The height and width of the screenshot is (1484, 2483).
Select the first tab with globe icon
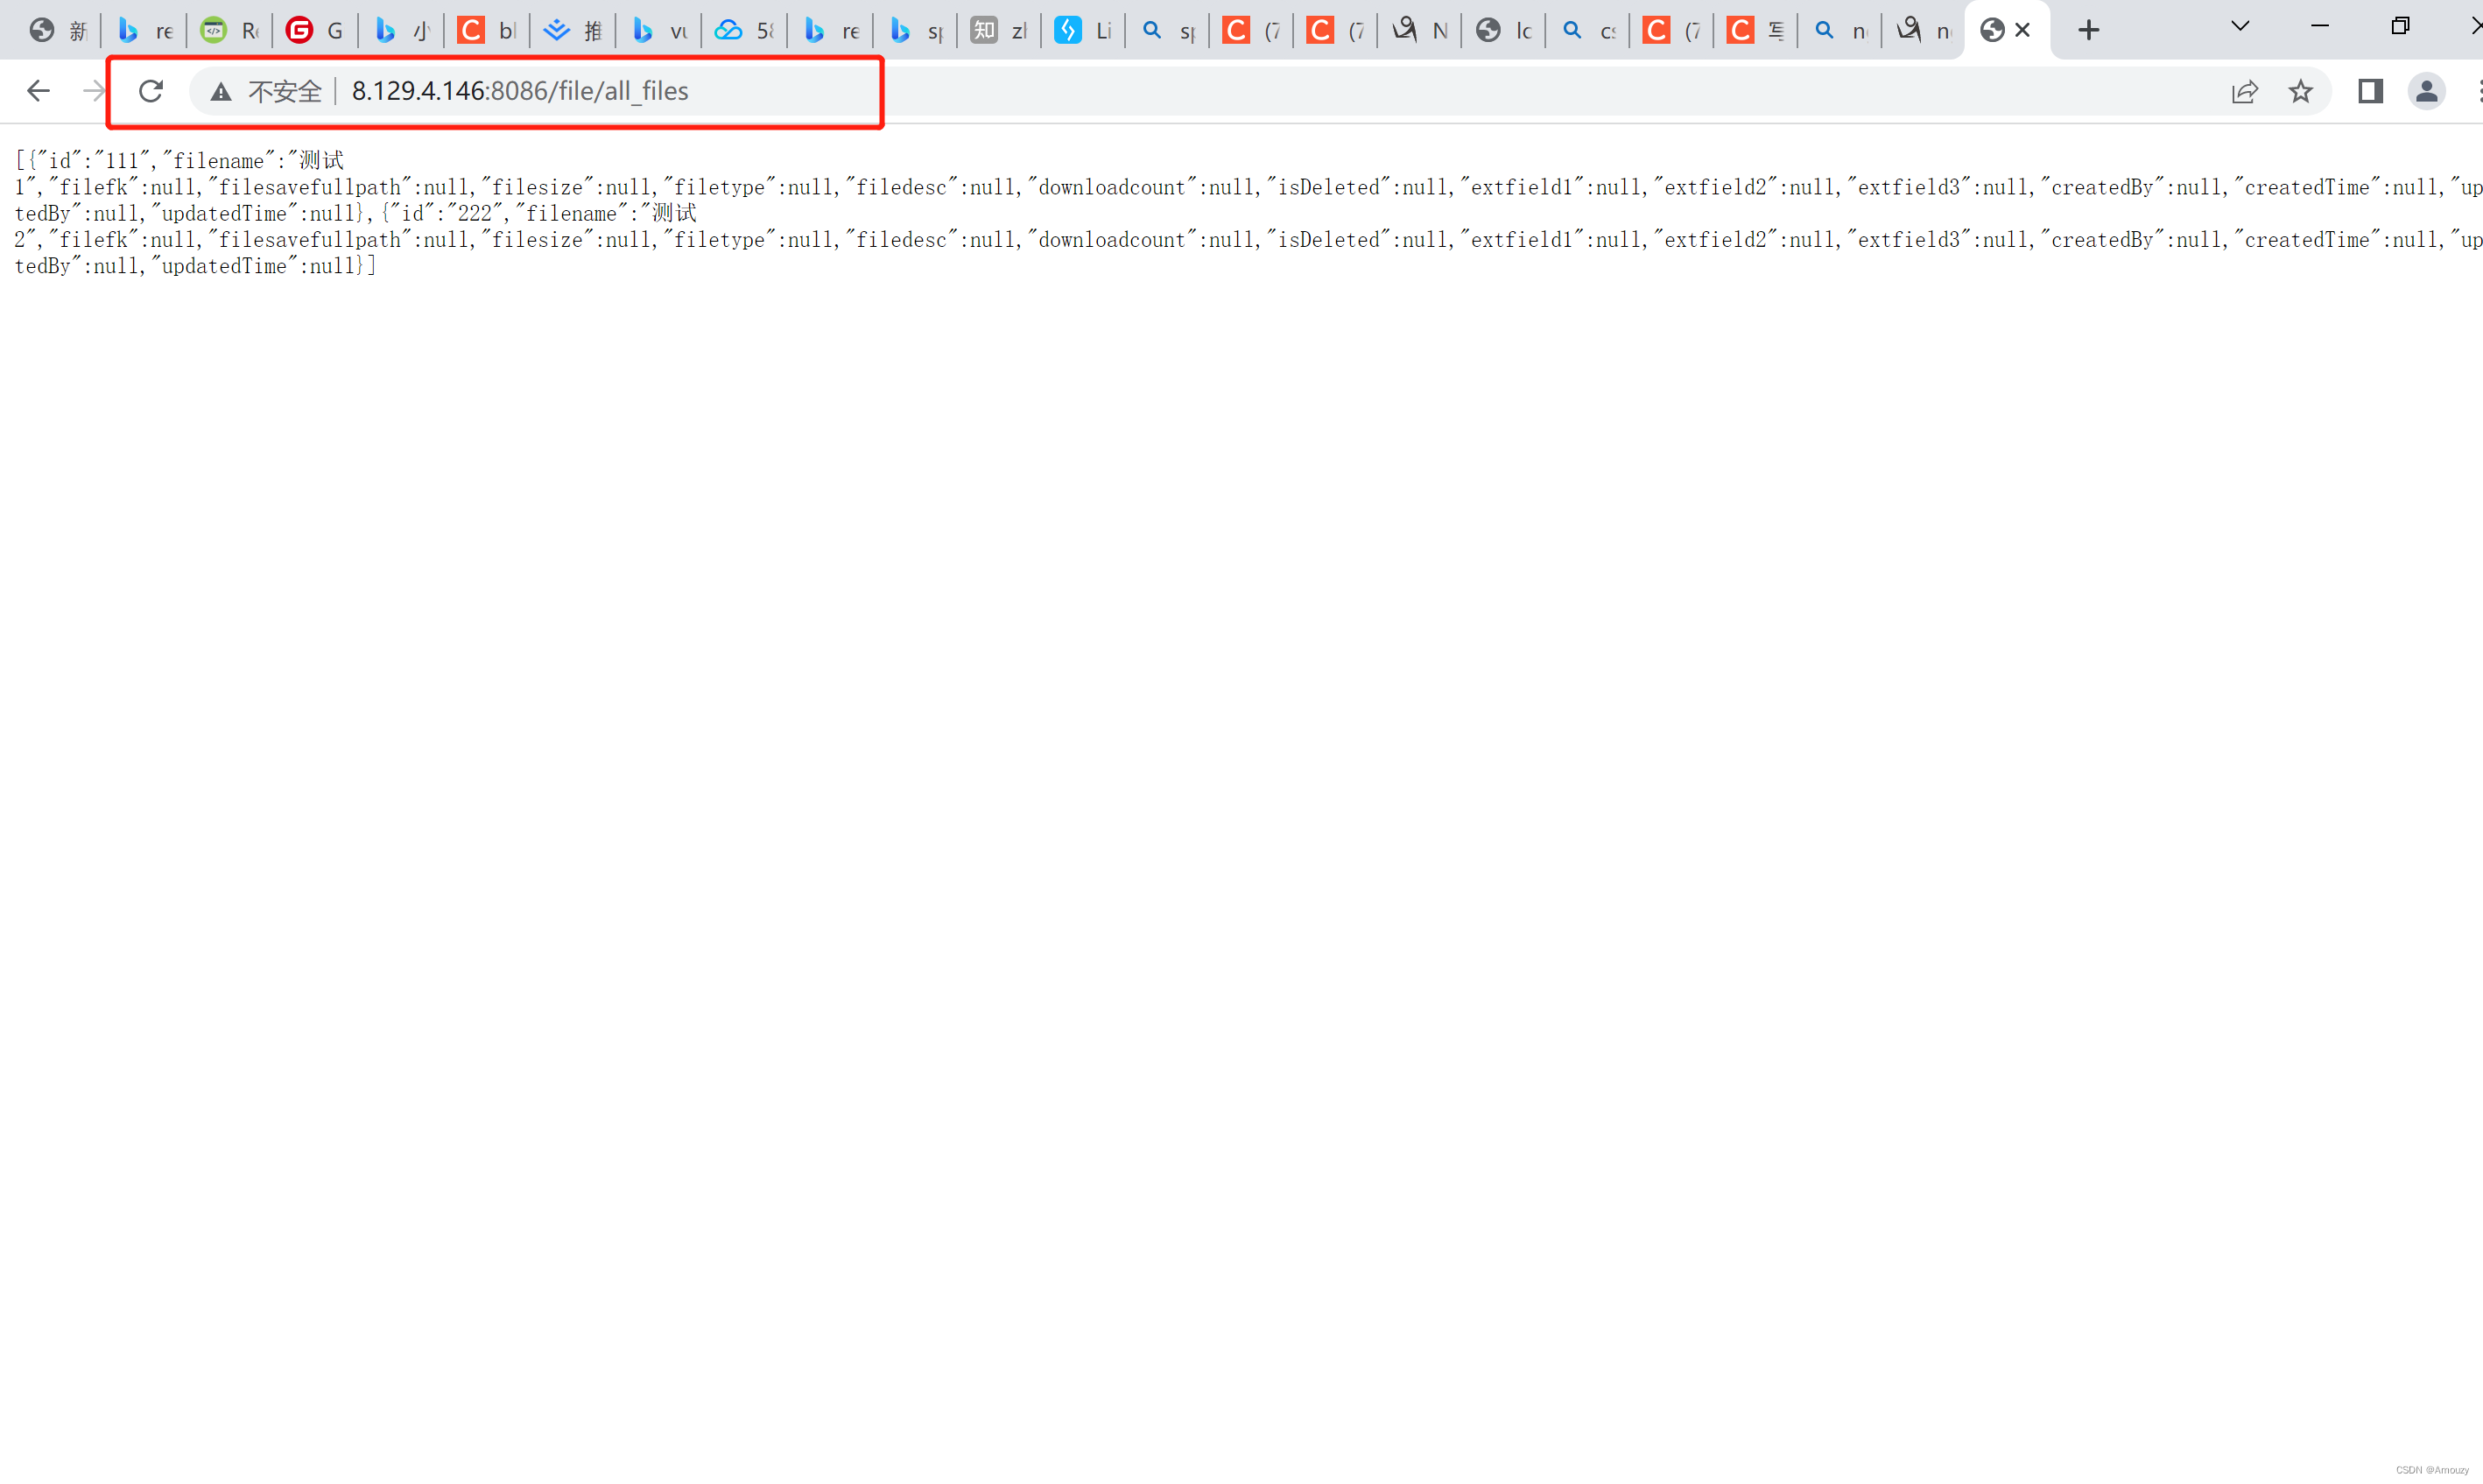57,30
